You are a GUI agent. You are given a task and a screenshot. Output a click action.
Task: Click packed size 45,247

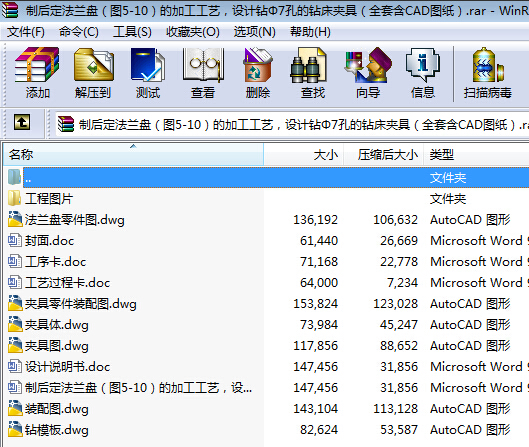click(x=399, y=325)
